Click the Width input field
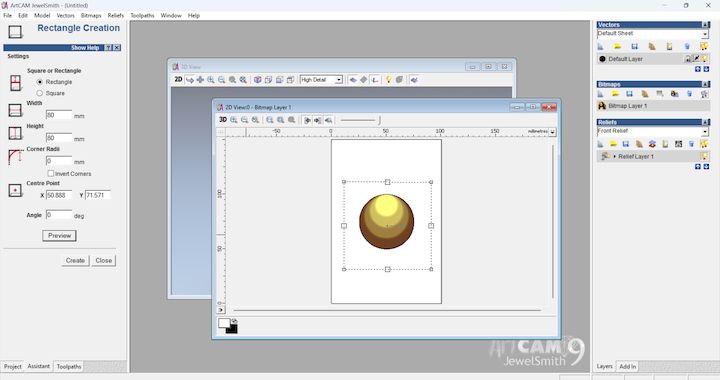Image resolution: width=720 pixels, height=380 pixels. click(x=59, y=115)
